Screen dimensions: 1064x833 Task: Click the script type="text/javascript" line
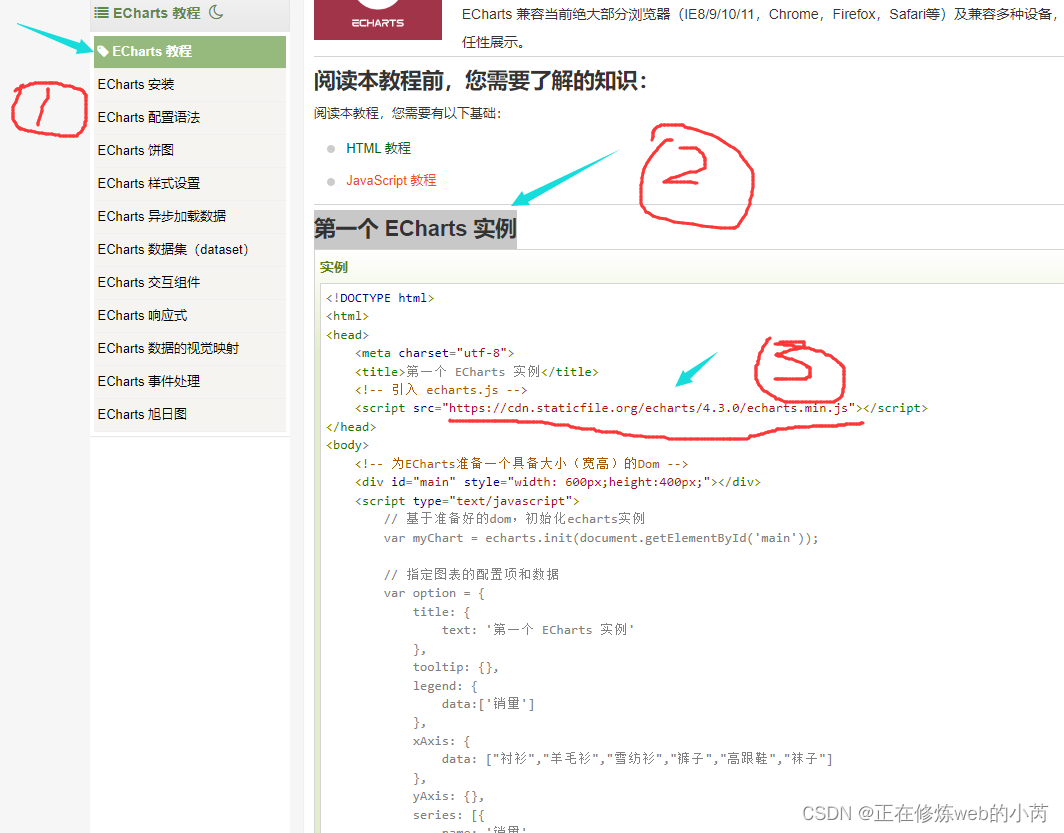(468, 501)
